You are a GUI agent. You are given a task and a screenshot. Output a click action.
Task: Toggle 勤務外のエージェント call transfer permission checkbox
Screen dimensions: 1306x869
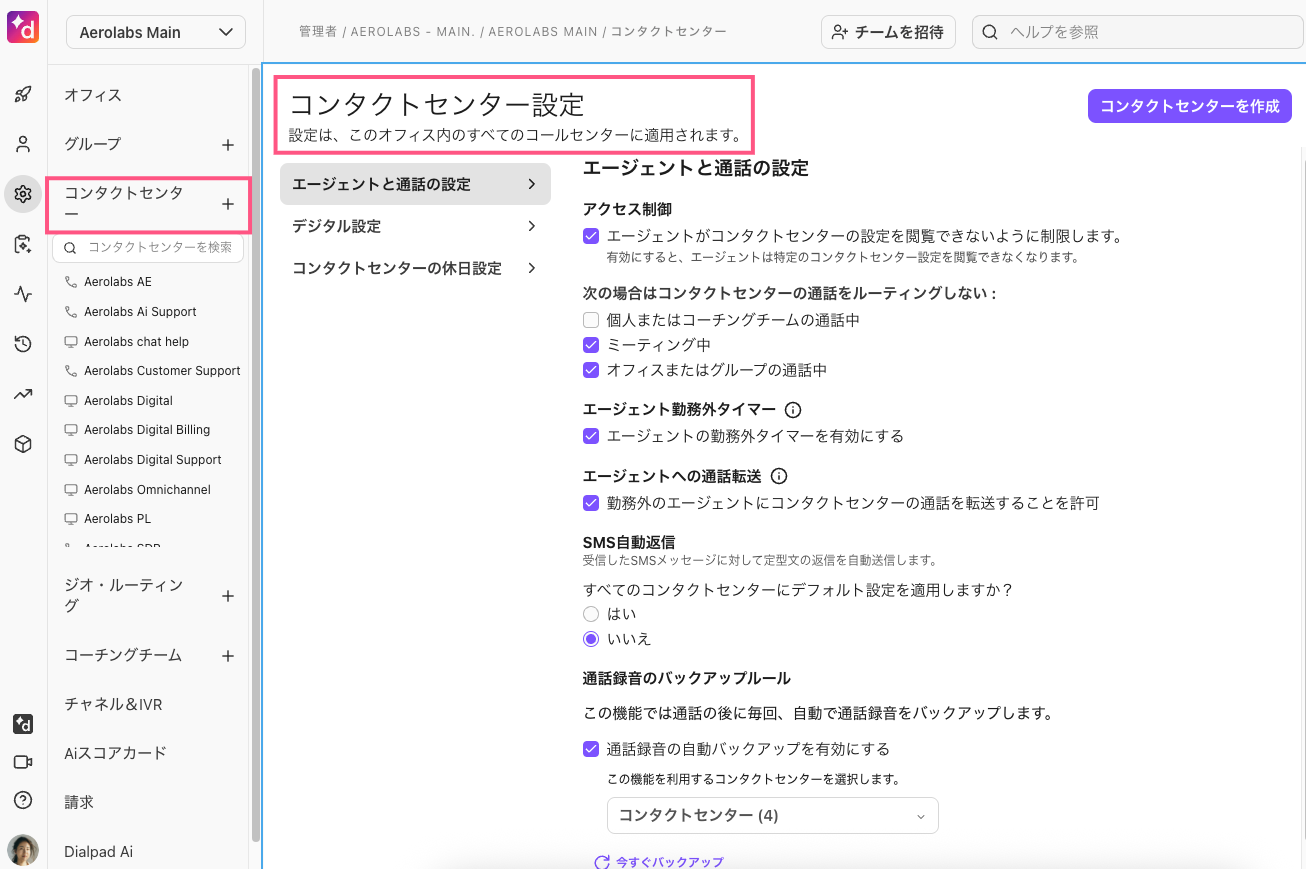[591, 503]
